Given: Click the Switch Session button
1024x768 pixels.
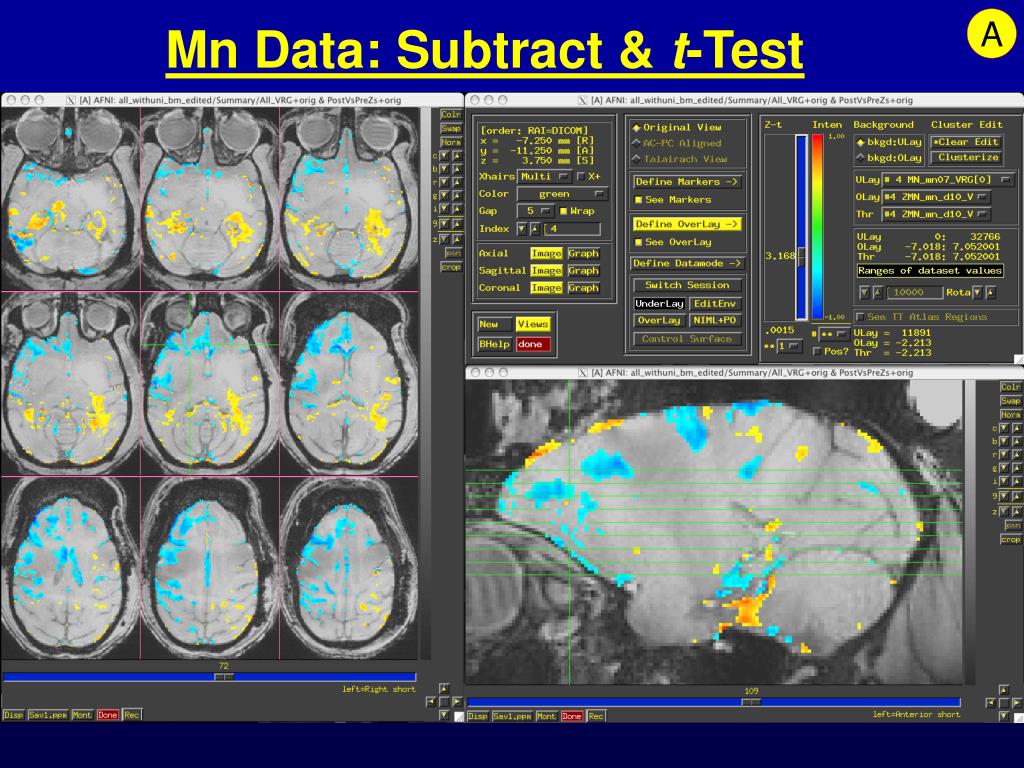Looking at the screenshot, I should [687, 285].
